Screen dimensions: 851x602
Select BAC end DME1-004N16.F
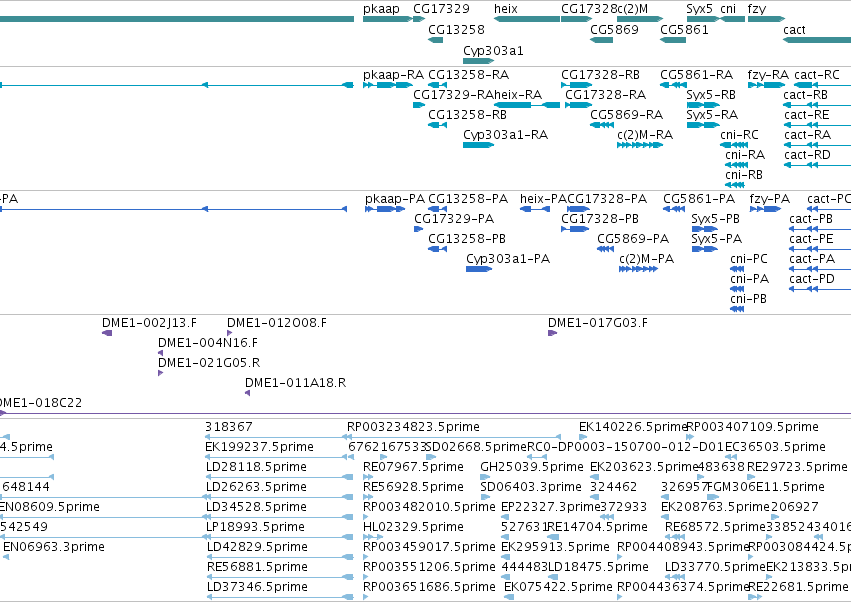click(x=161, y=353)
